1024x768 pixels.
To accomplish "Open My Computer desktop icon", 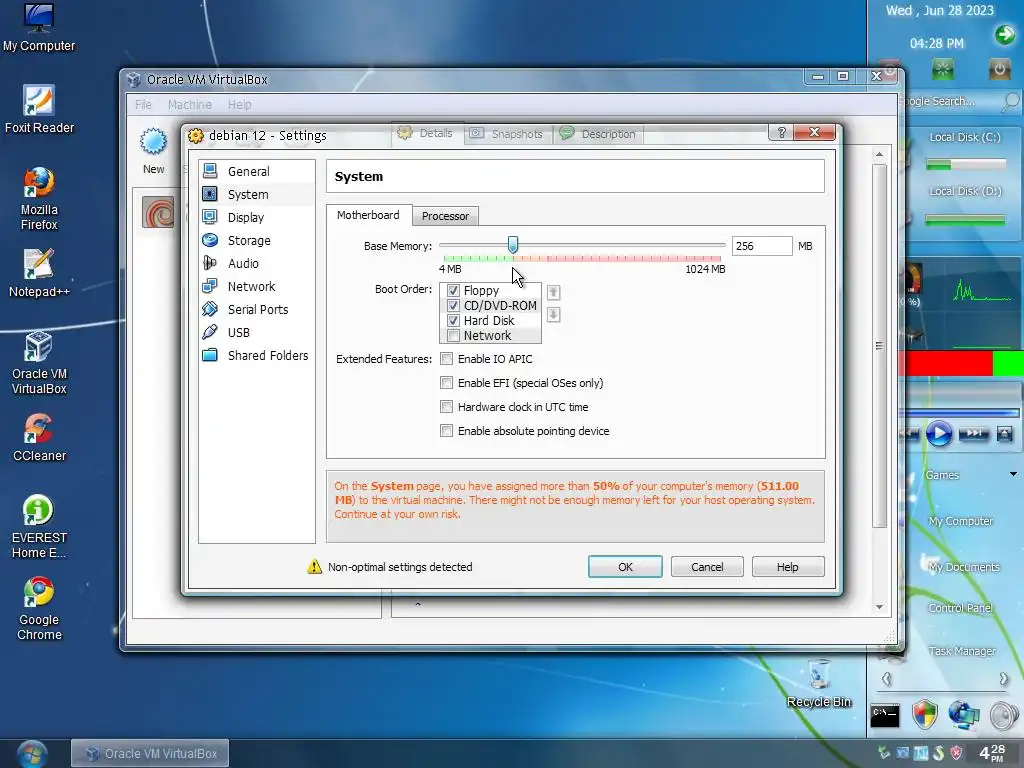I will [39, 27].
